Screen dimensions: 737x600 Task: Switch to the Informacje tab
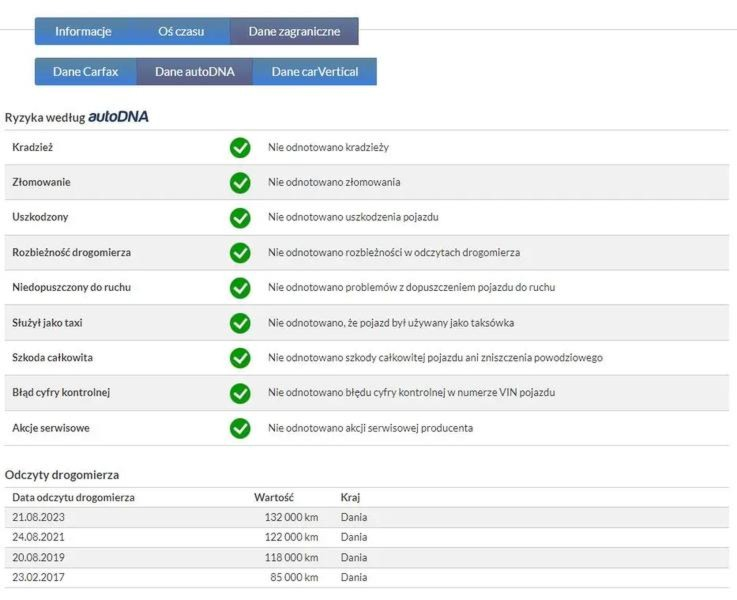point(83,31)
